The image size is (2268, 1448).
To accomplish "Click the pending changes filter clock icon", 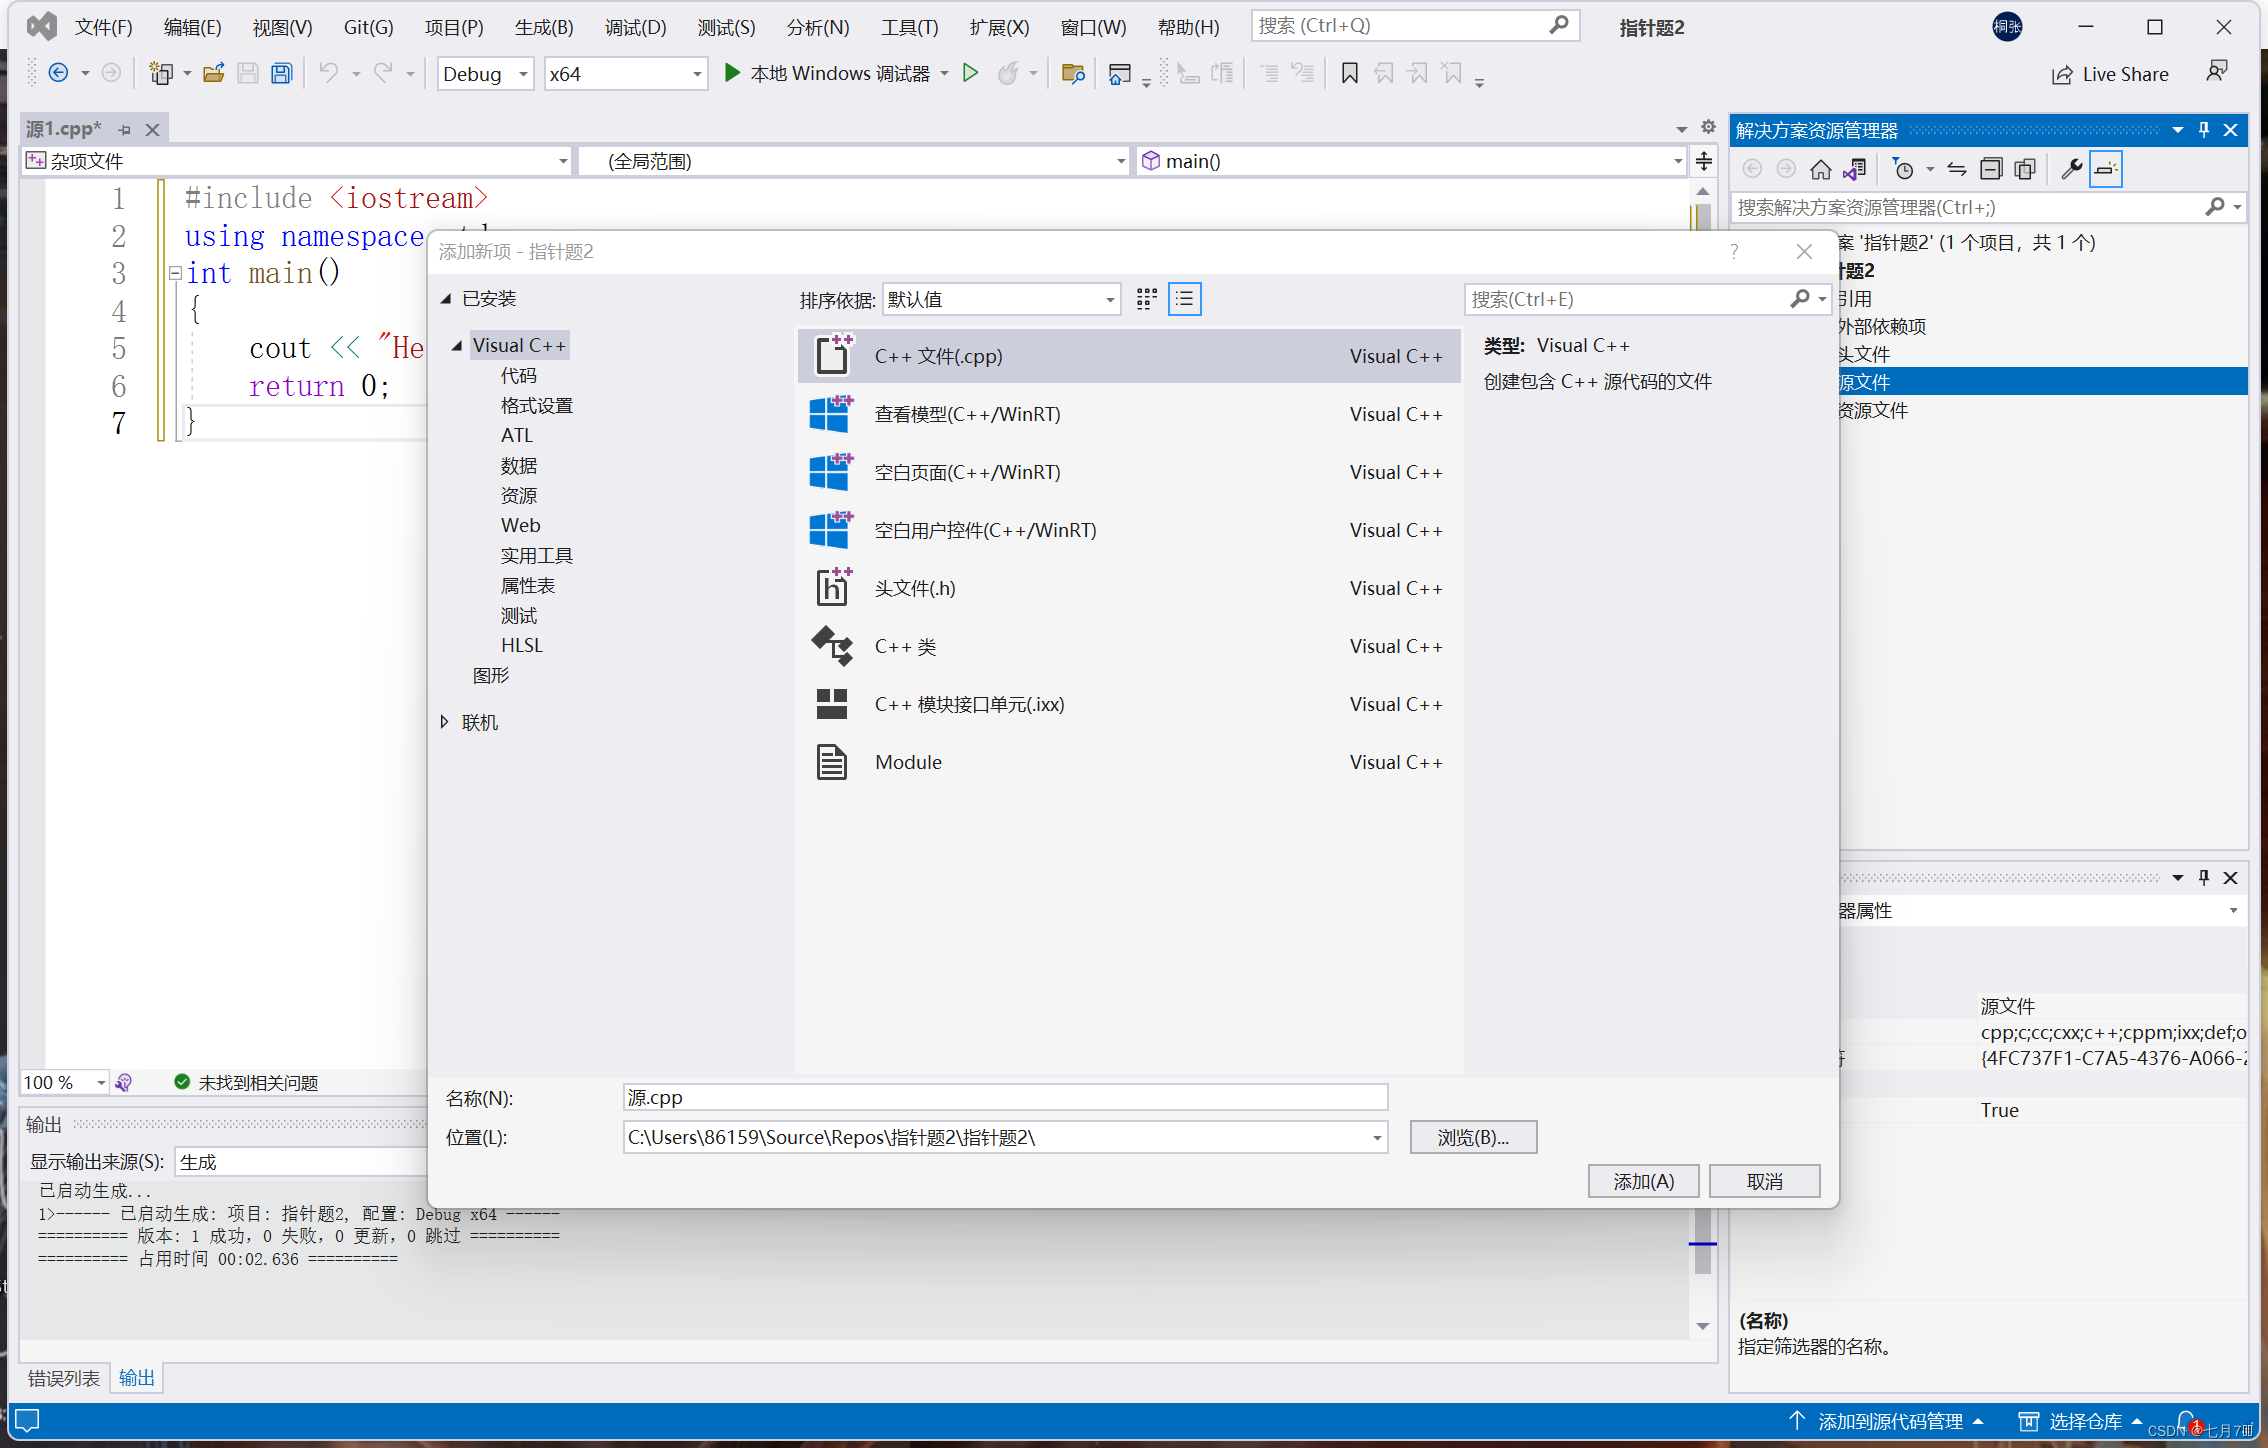I will 1903,169.
